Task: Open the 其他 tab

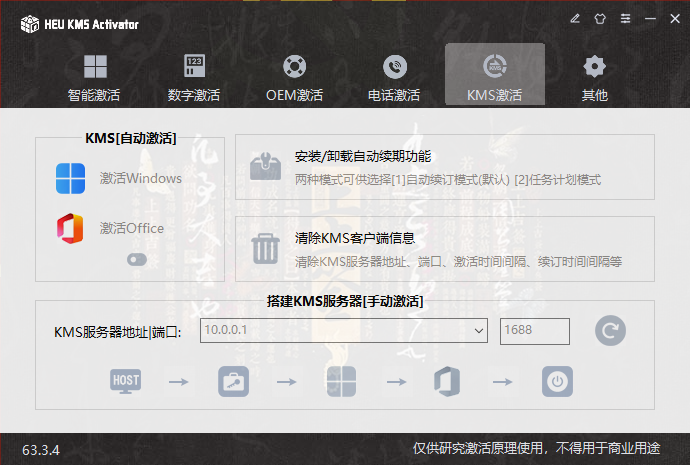Action: [595, 77]
